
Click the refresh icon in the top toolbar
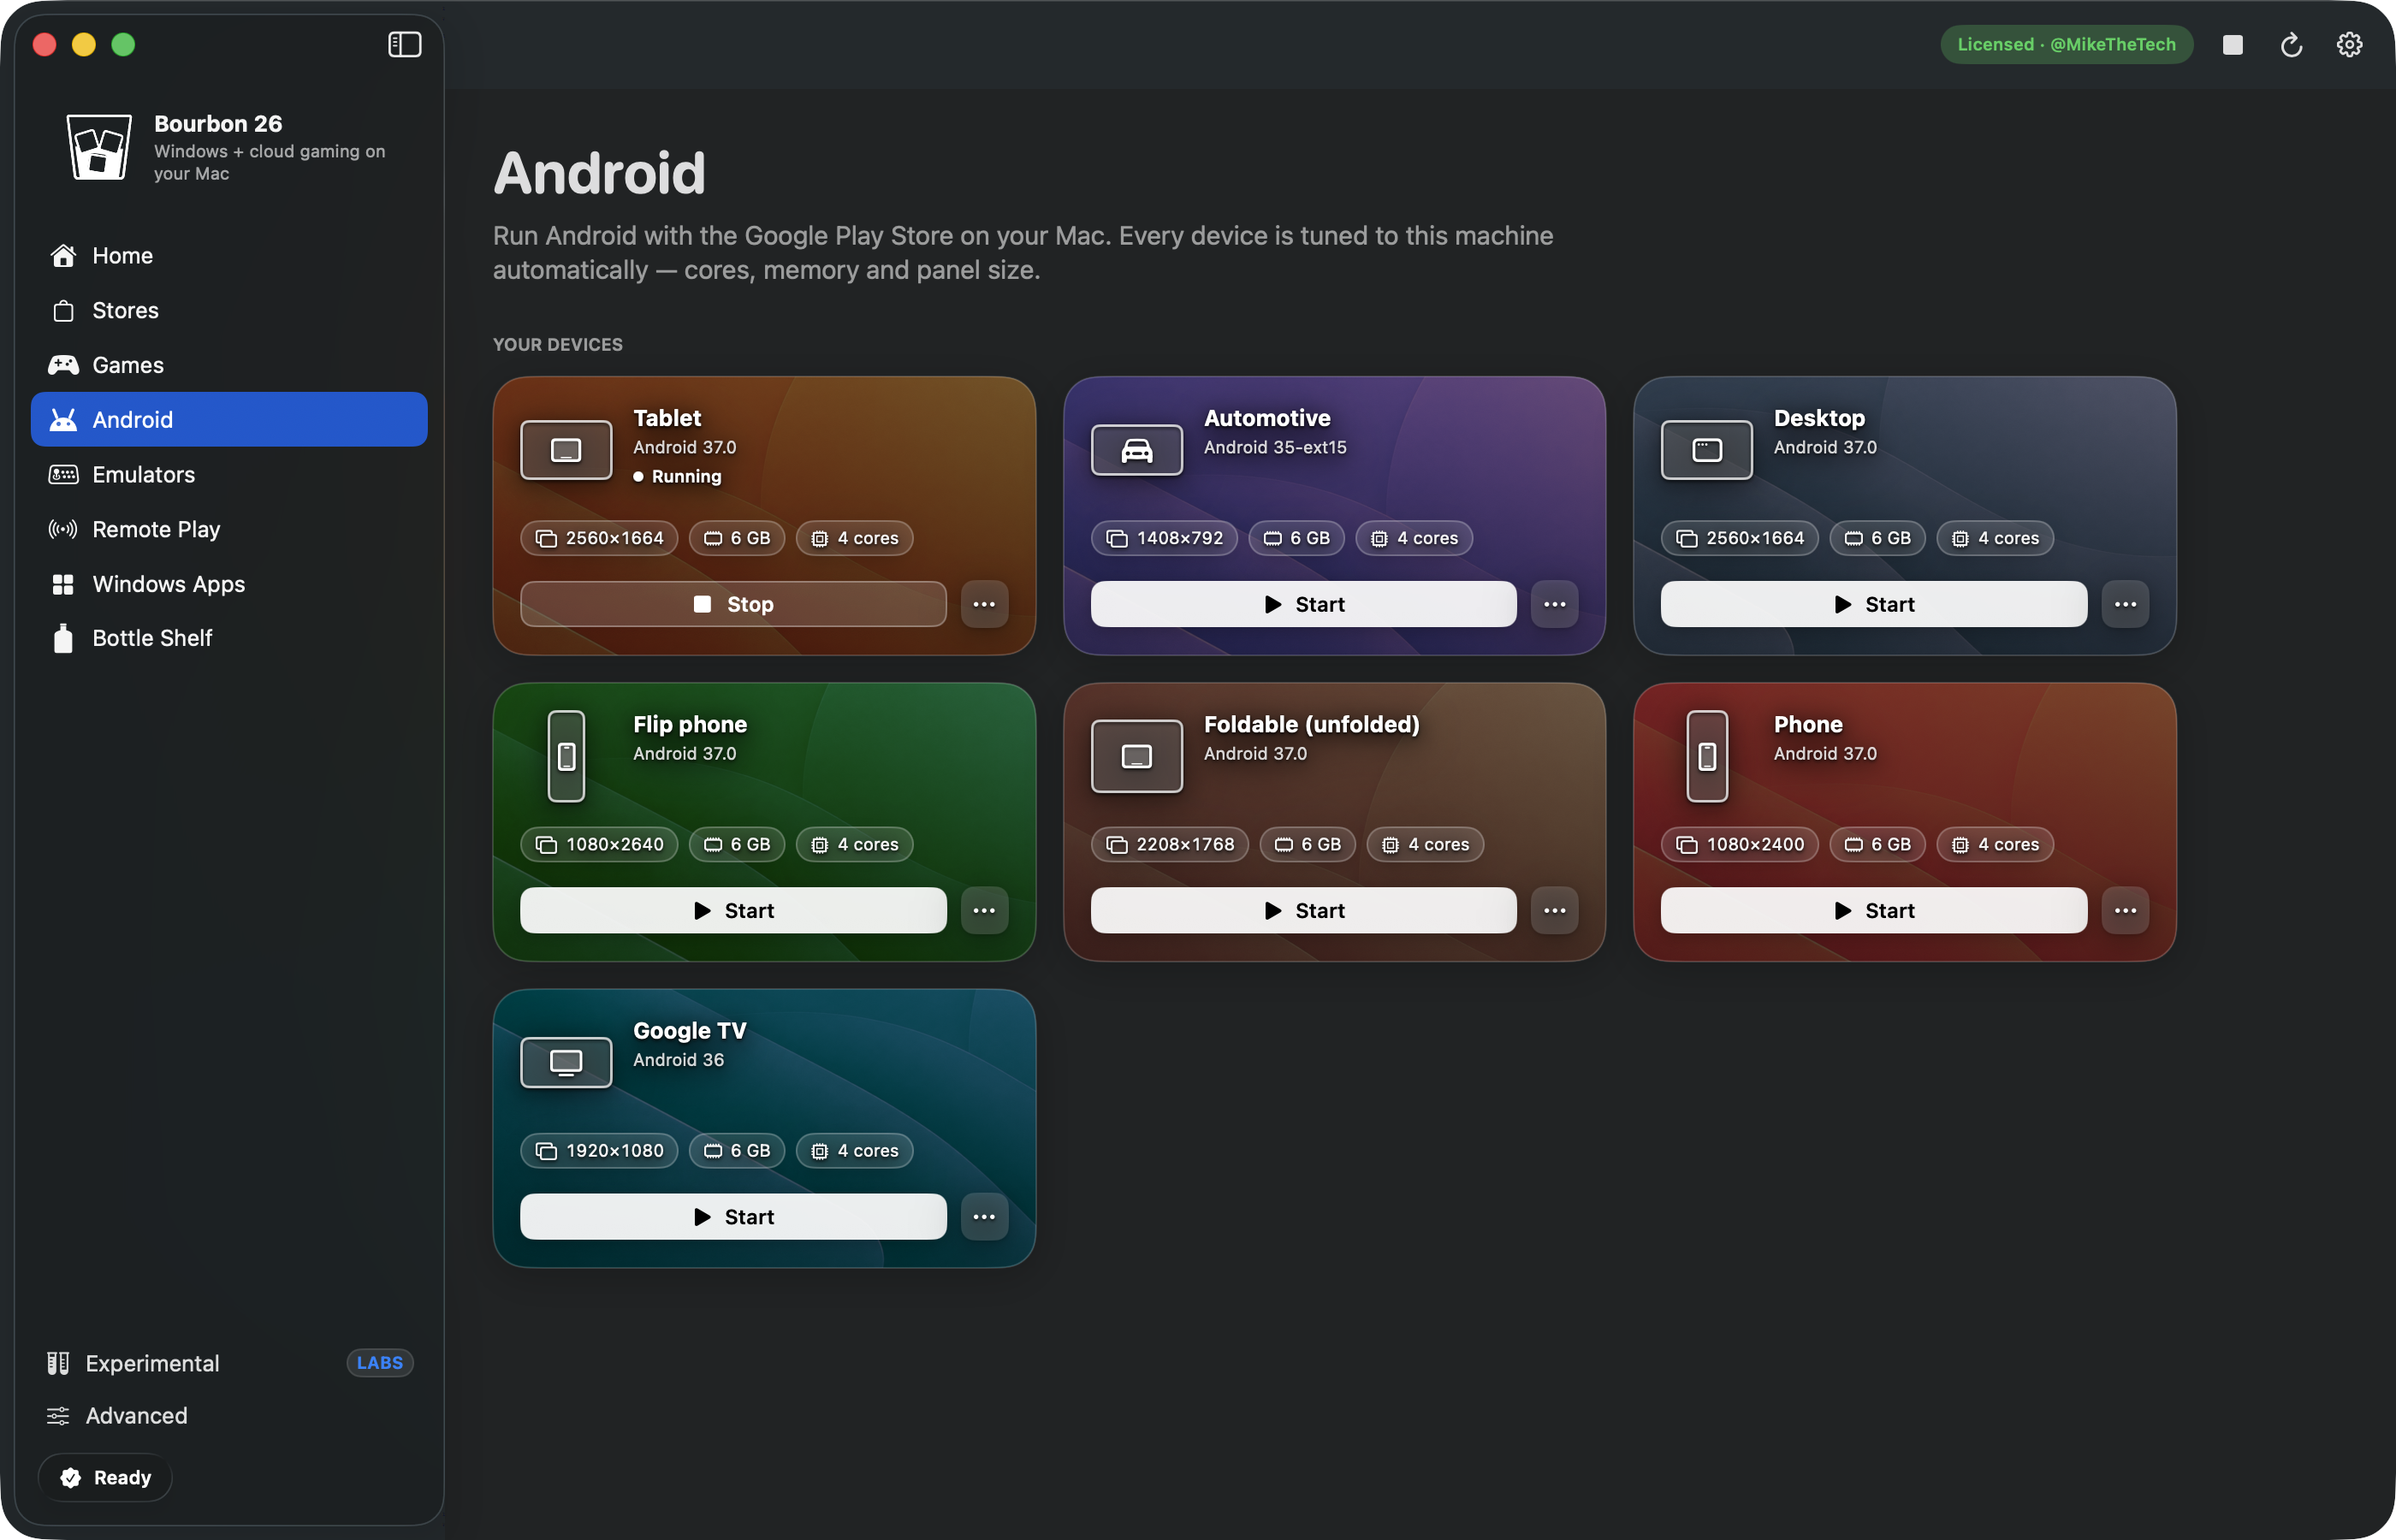point(2291,44)
